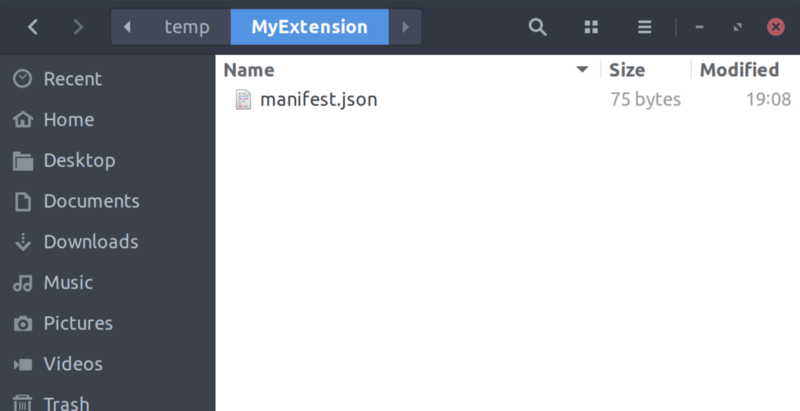
Task: Go to Home in the sidebar
Action: pos(68,120)
